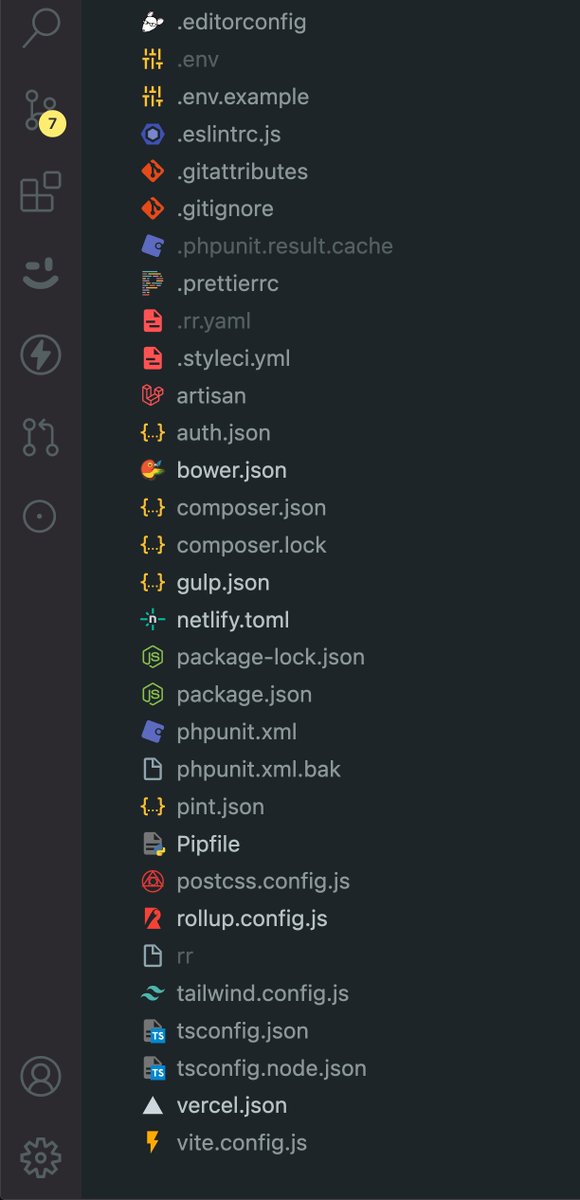Viewport: 580px width, 1200px height.
Task: Open auth.json file
Action: [x=224, y=433]
